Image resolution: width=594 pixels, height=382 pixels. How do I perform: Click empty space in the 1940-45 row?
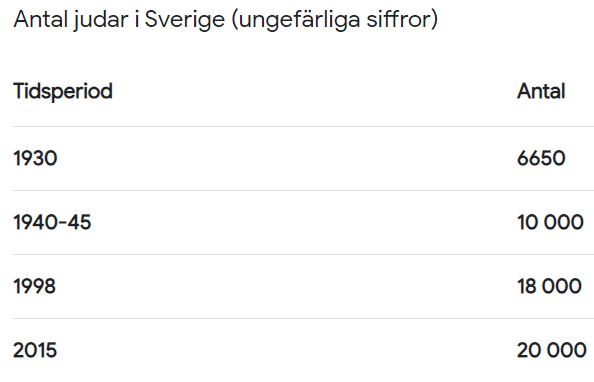pos(284,222)
